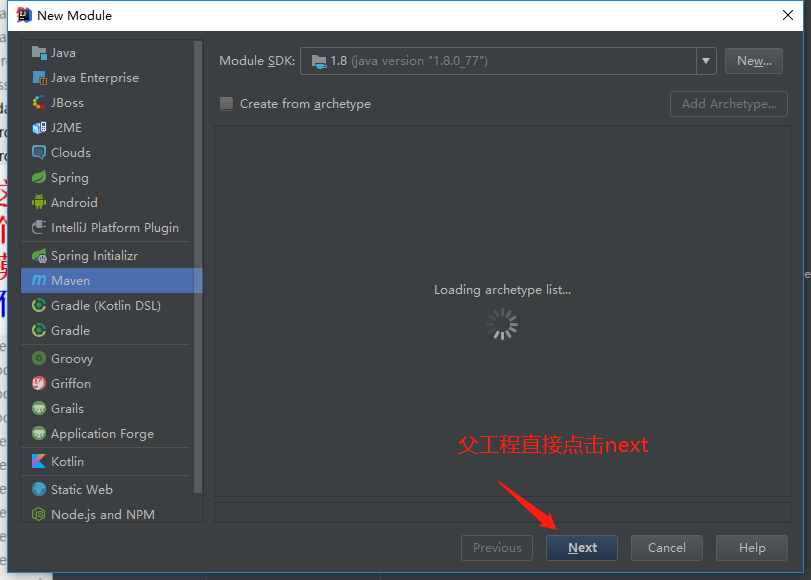Click the Clouds speech-bubble icon
This screenshot has height=580, width=811.
[x=39, y=152]
